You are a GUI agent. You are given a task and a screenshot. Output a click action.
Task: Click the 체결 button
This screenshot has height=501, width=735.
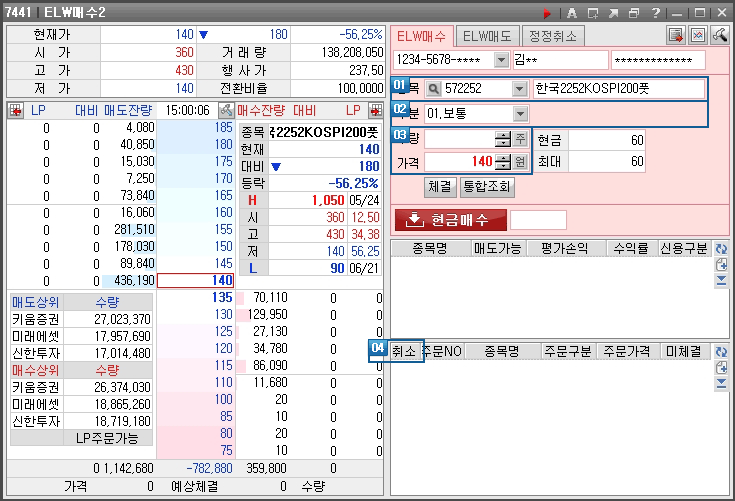point(440,187)
